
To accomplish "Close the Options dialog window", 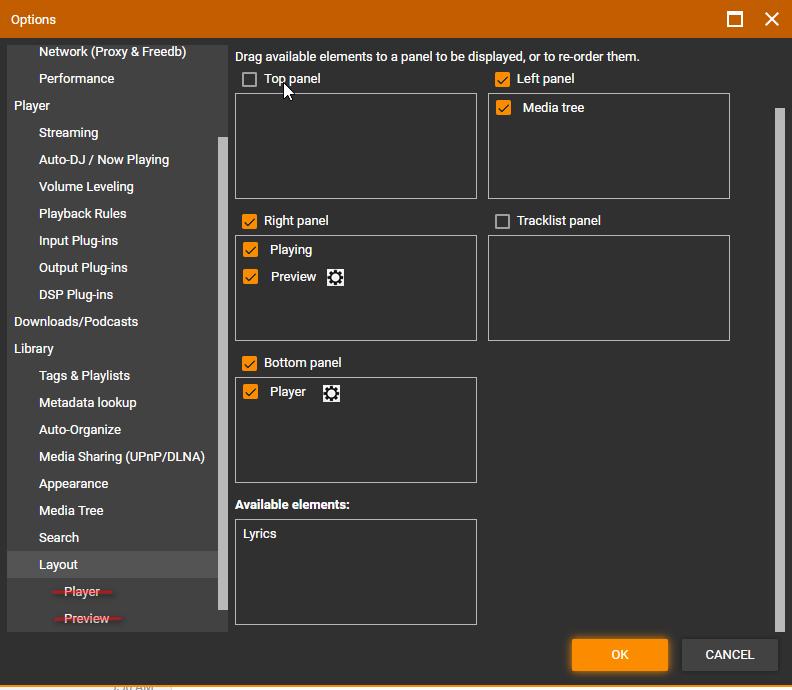I will tap(771, 19).
